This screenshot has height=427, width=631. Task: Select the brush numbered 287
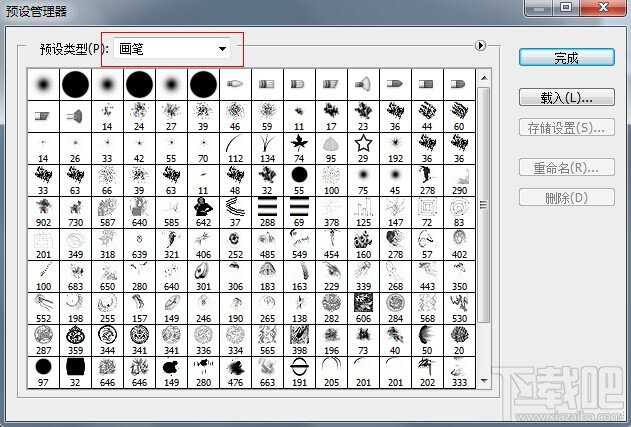pyautogui.click(x=43, y=340)
